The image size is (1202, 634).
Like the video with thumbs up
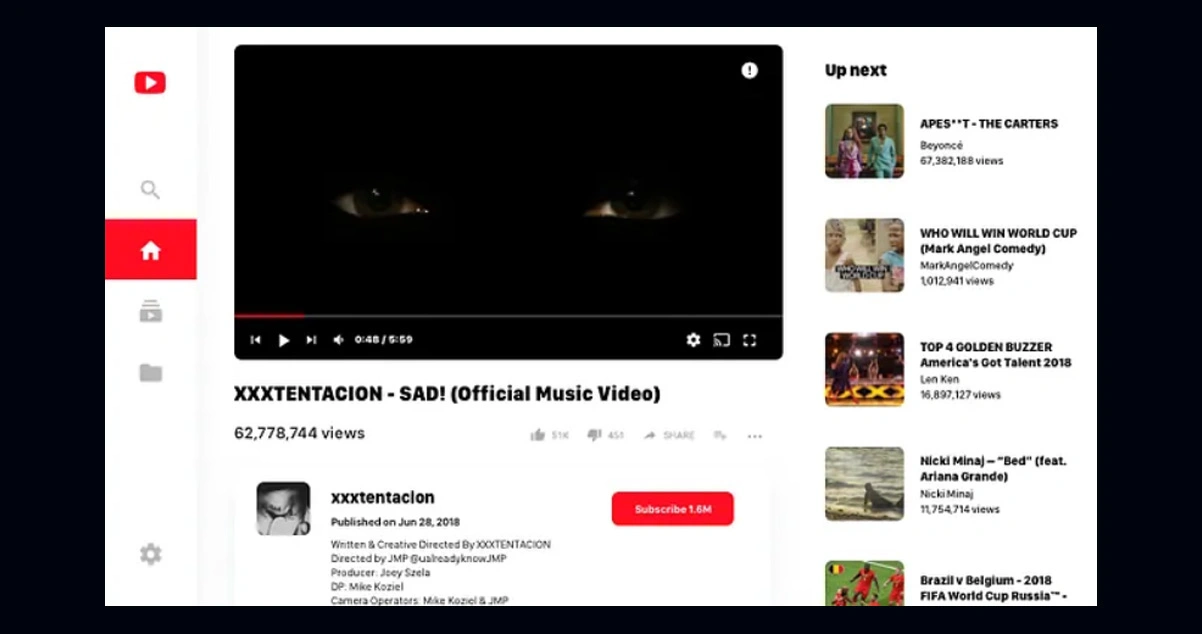538,435
